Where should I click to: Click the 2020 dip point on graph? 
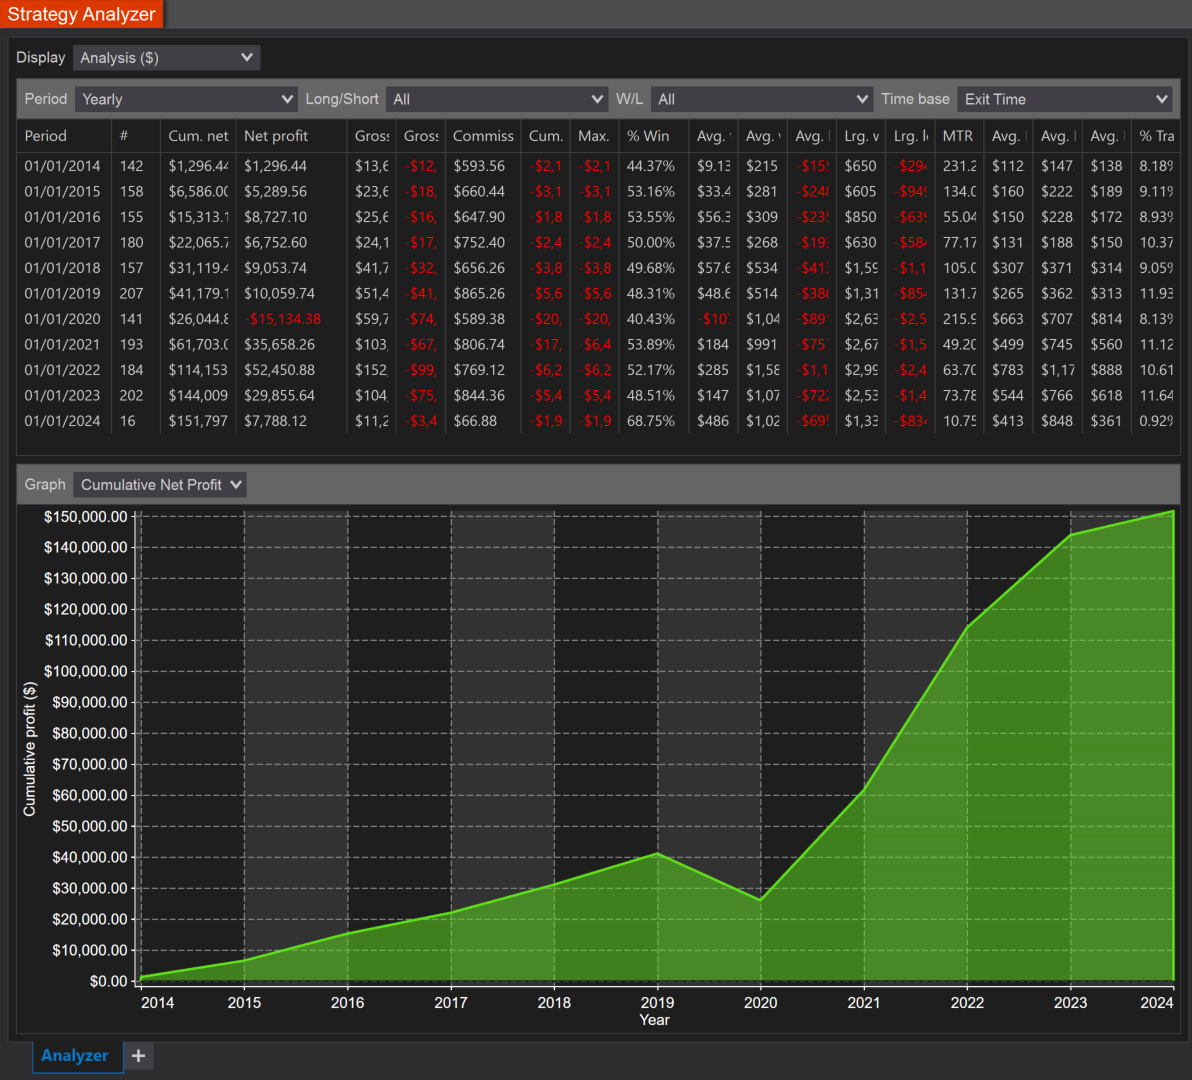(761, 900)
